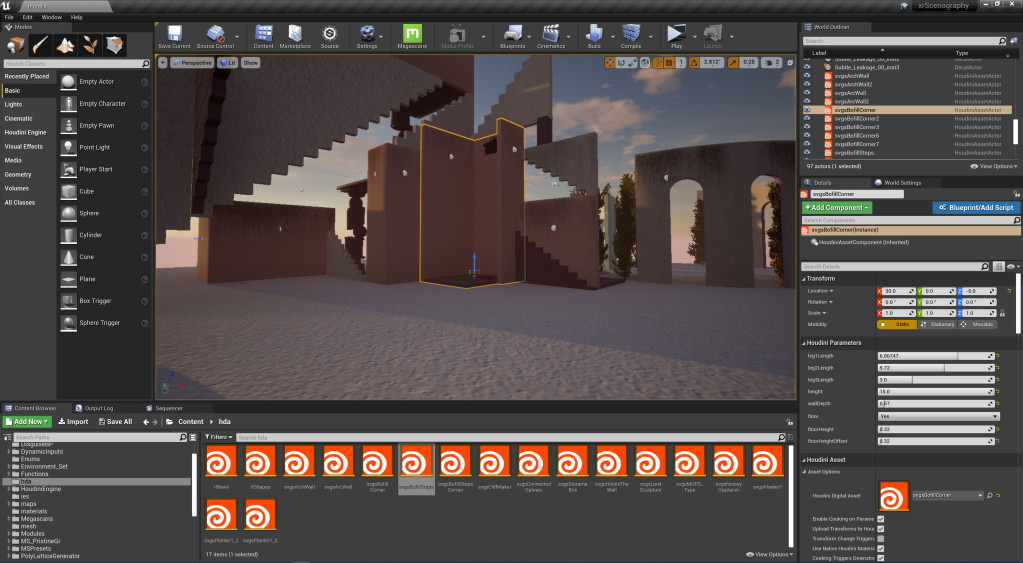This screenshot has height=563, width=1023.
Task: Open the Window menu
Action: coord(50,17)
